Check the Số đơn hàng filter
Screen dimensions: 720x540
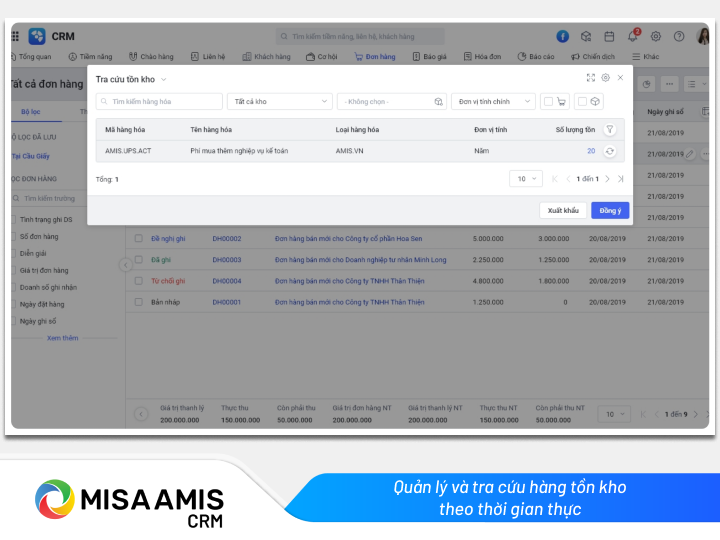pyautogui.click(x=13, y=236)
